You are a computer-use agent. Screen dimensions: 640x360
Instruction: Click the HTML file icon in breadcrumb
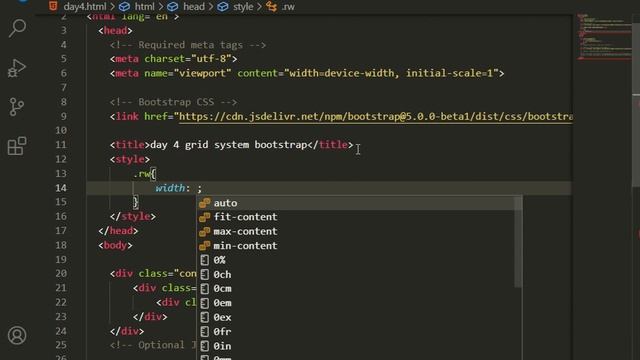click(53, 6)
